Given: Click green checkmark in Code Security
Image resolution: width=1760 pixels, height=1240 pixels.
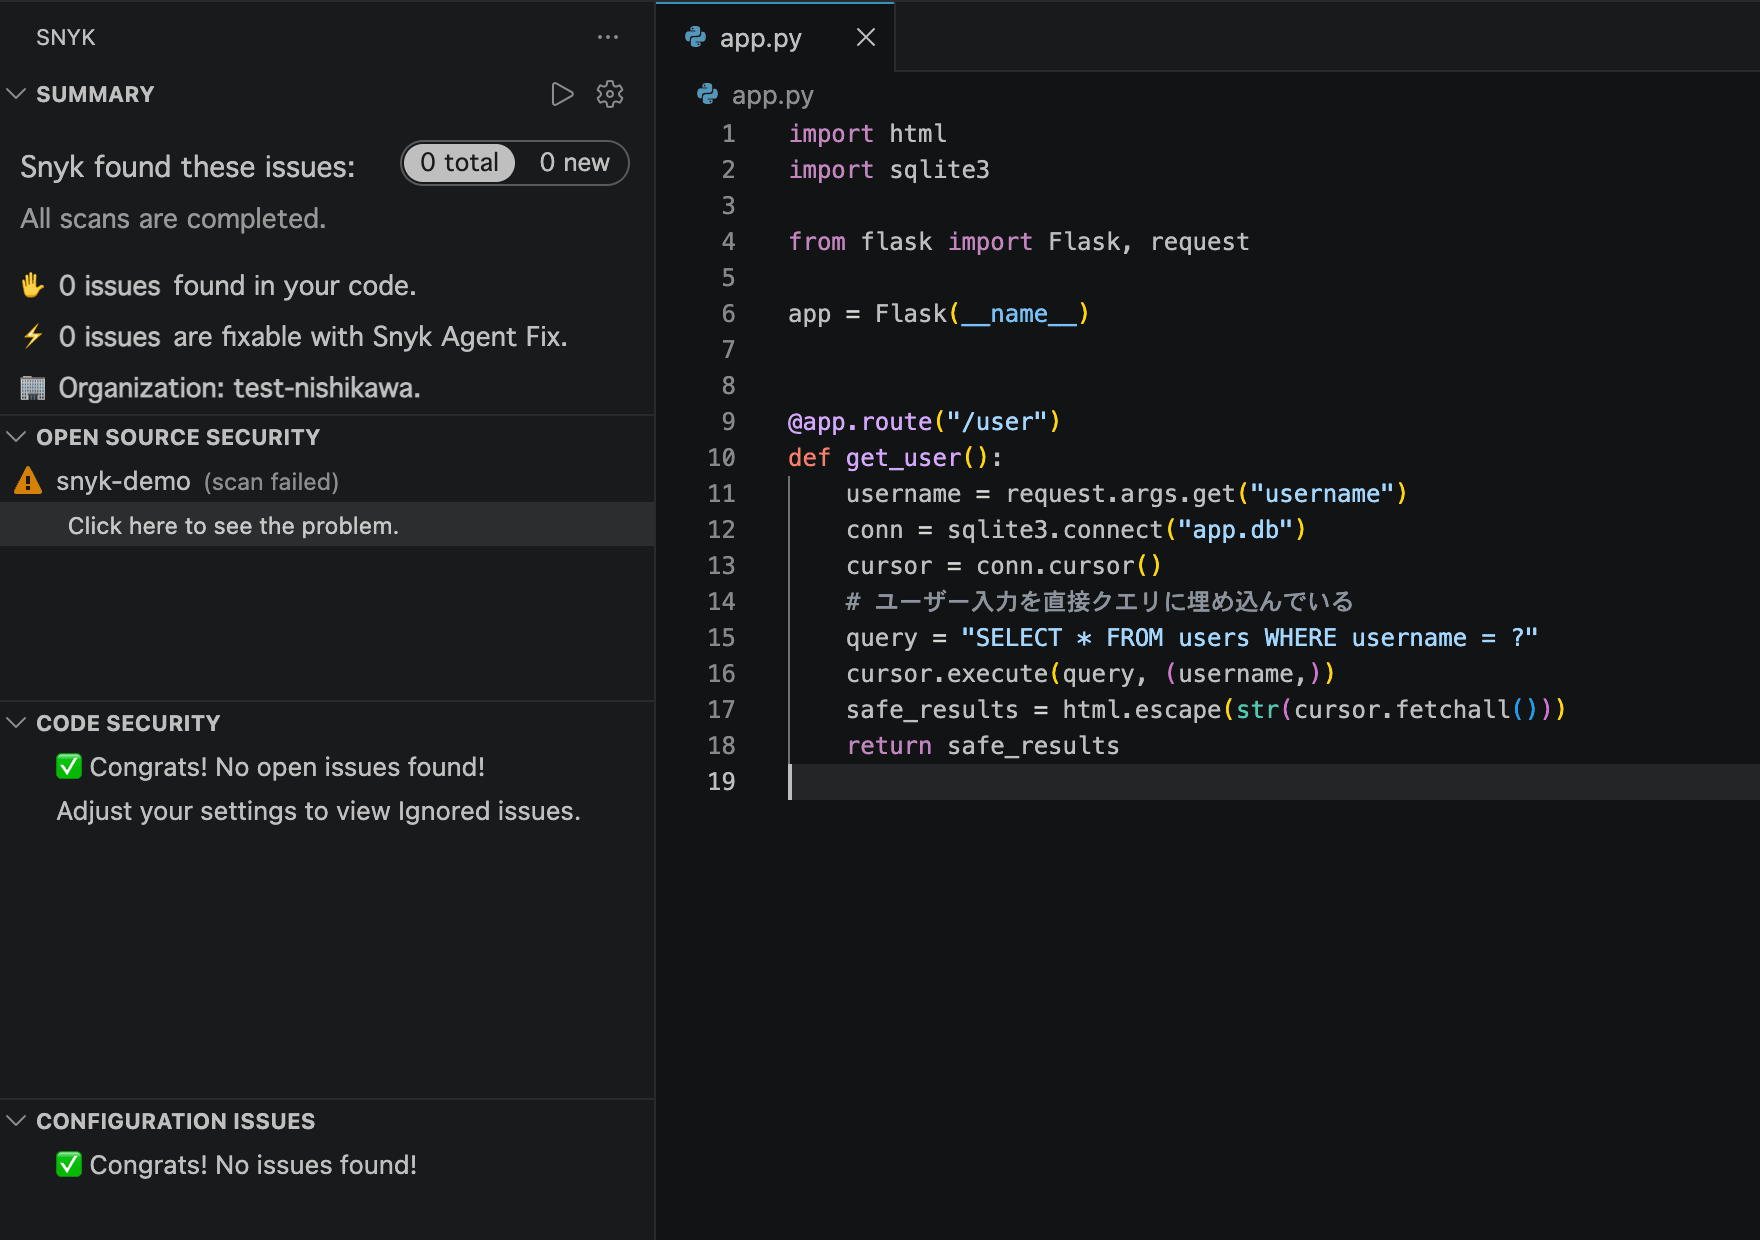Looking at the screenshot, I should (x=69, y=767).
